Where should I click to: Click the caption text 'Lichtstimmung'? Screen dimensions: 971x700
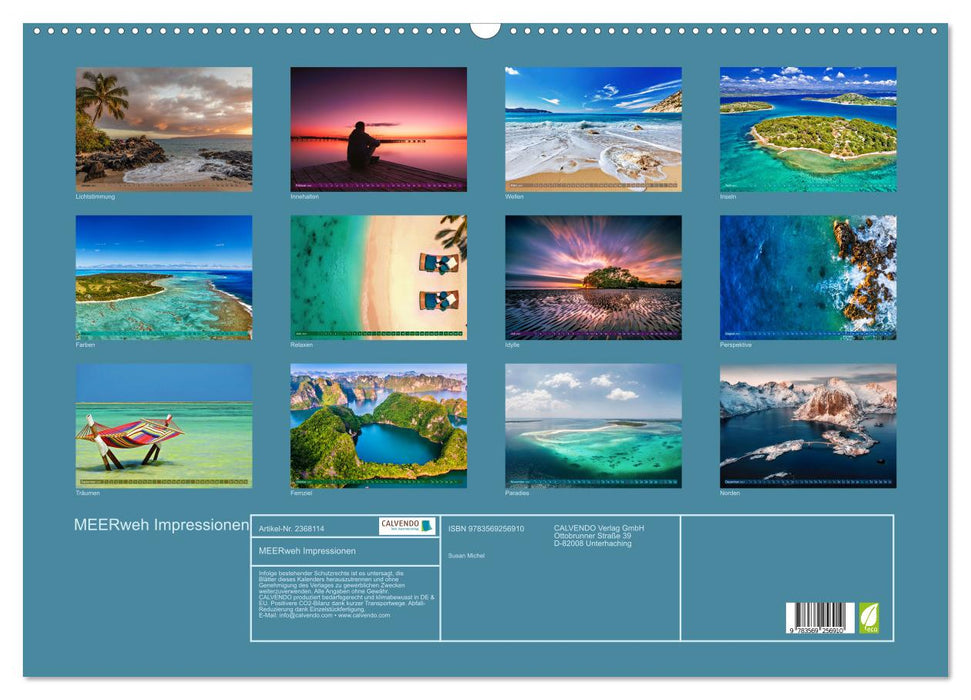[x=95, y=196]
